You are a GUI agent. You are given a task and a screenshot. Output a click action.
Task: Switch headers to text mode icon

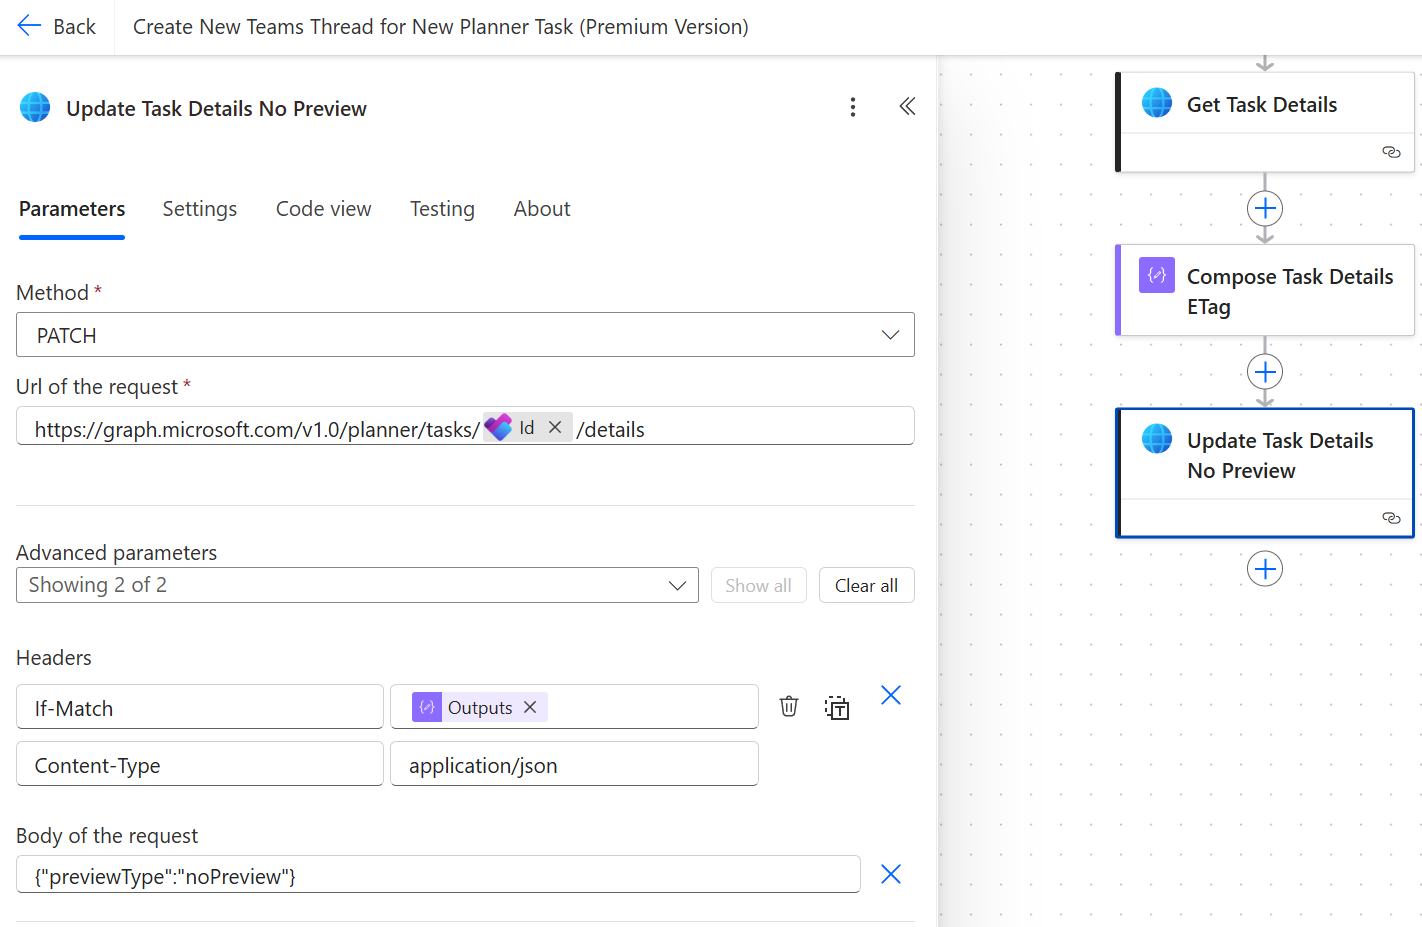pyautogui.click(x=837, y=708)
